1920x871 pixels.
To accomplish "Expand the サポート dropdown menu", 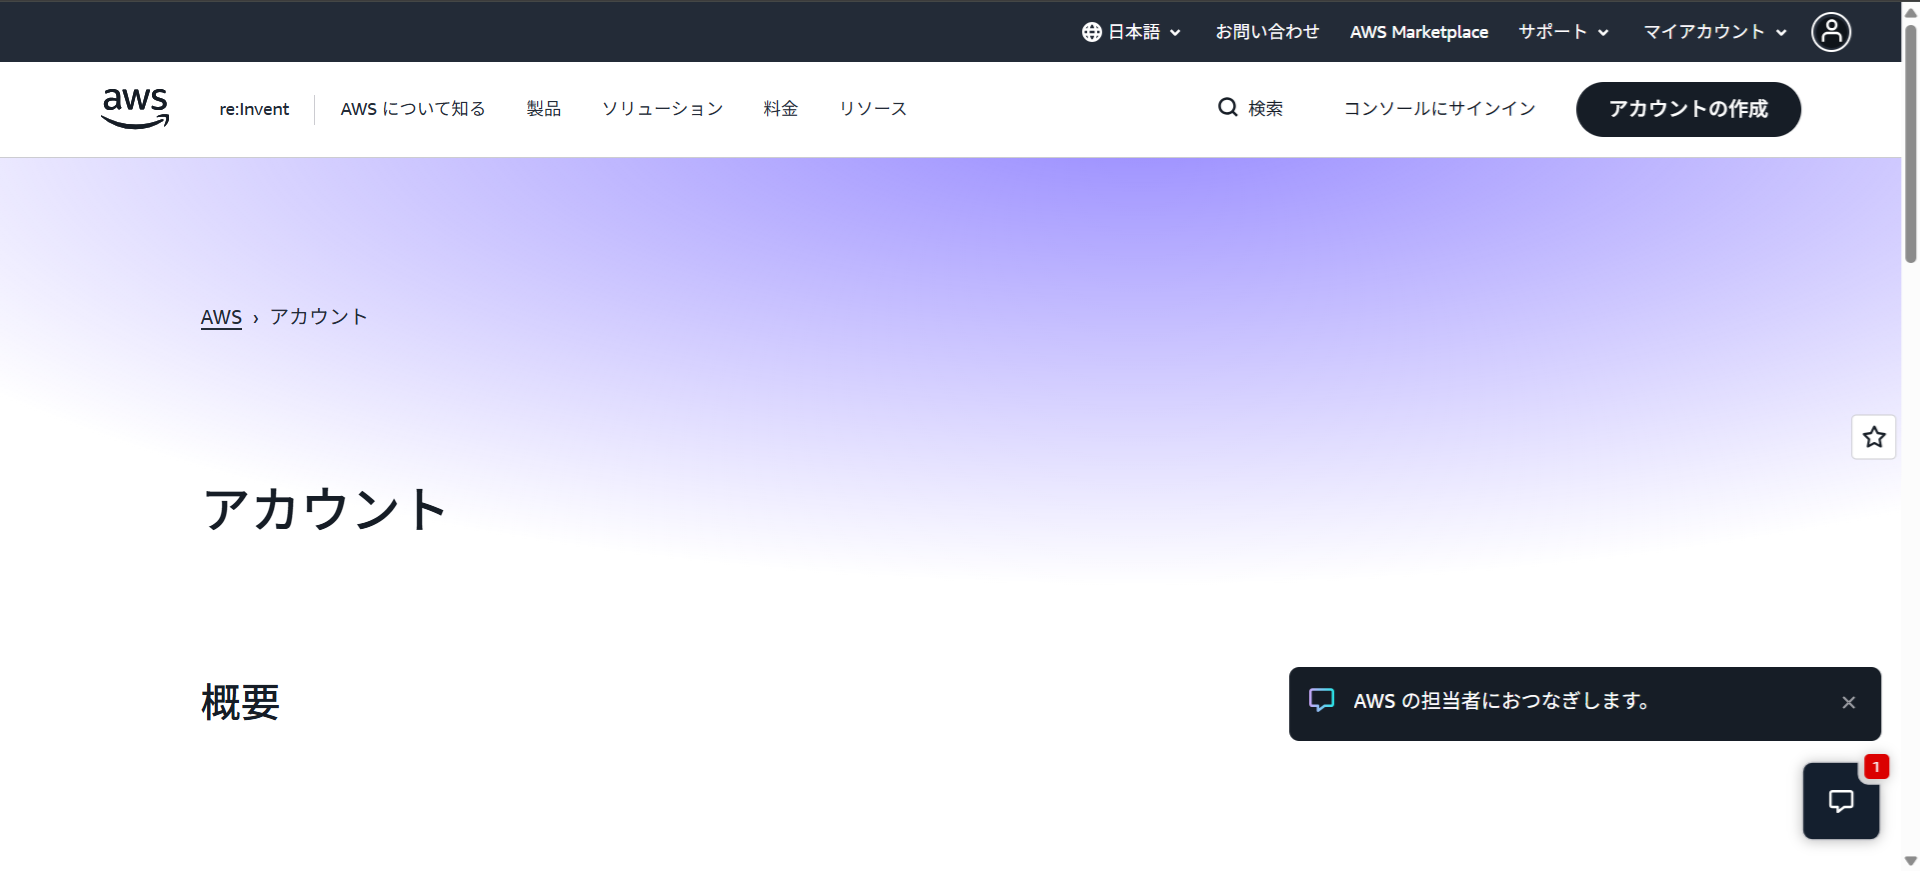I will 1563,32.
